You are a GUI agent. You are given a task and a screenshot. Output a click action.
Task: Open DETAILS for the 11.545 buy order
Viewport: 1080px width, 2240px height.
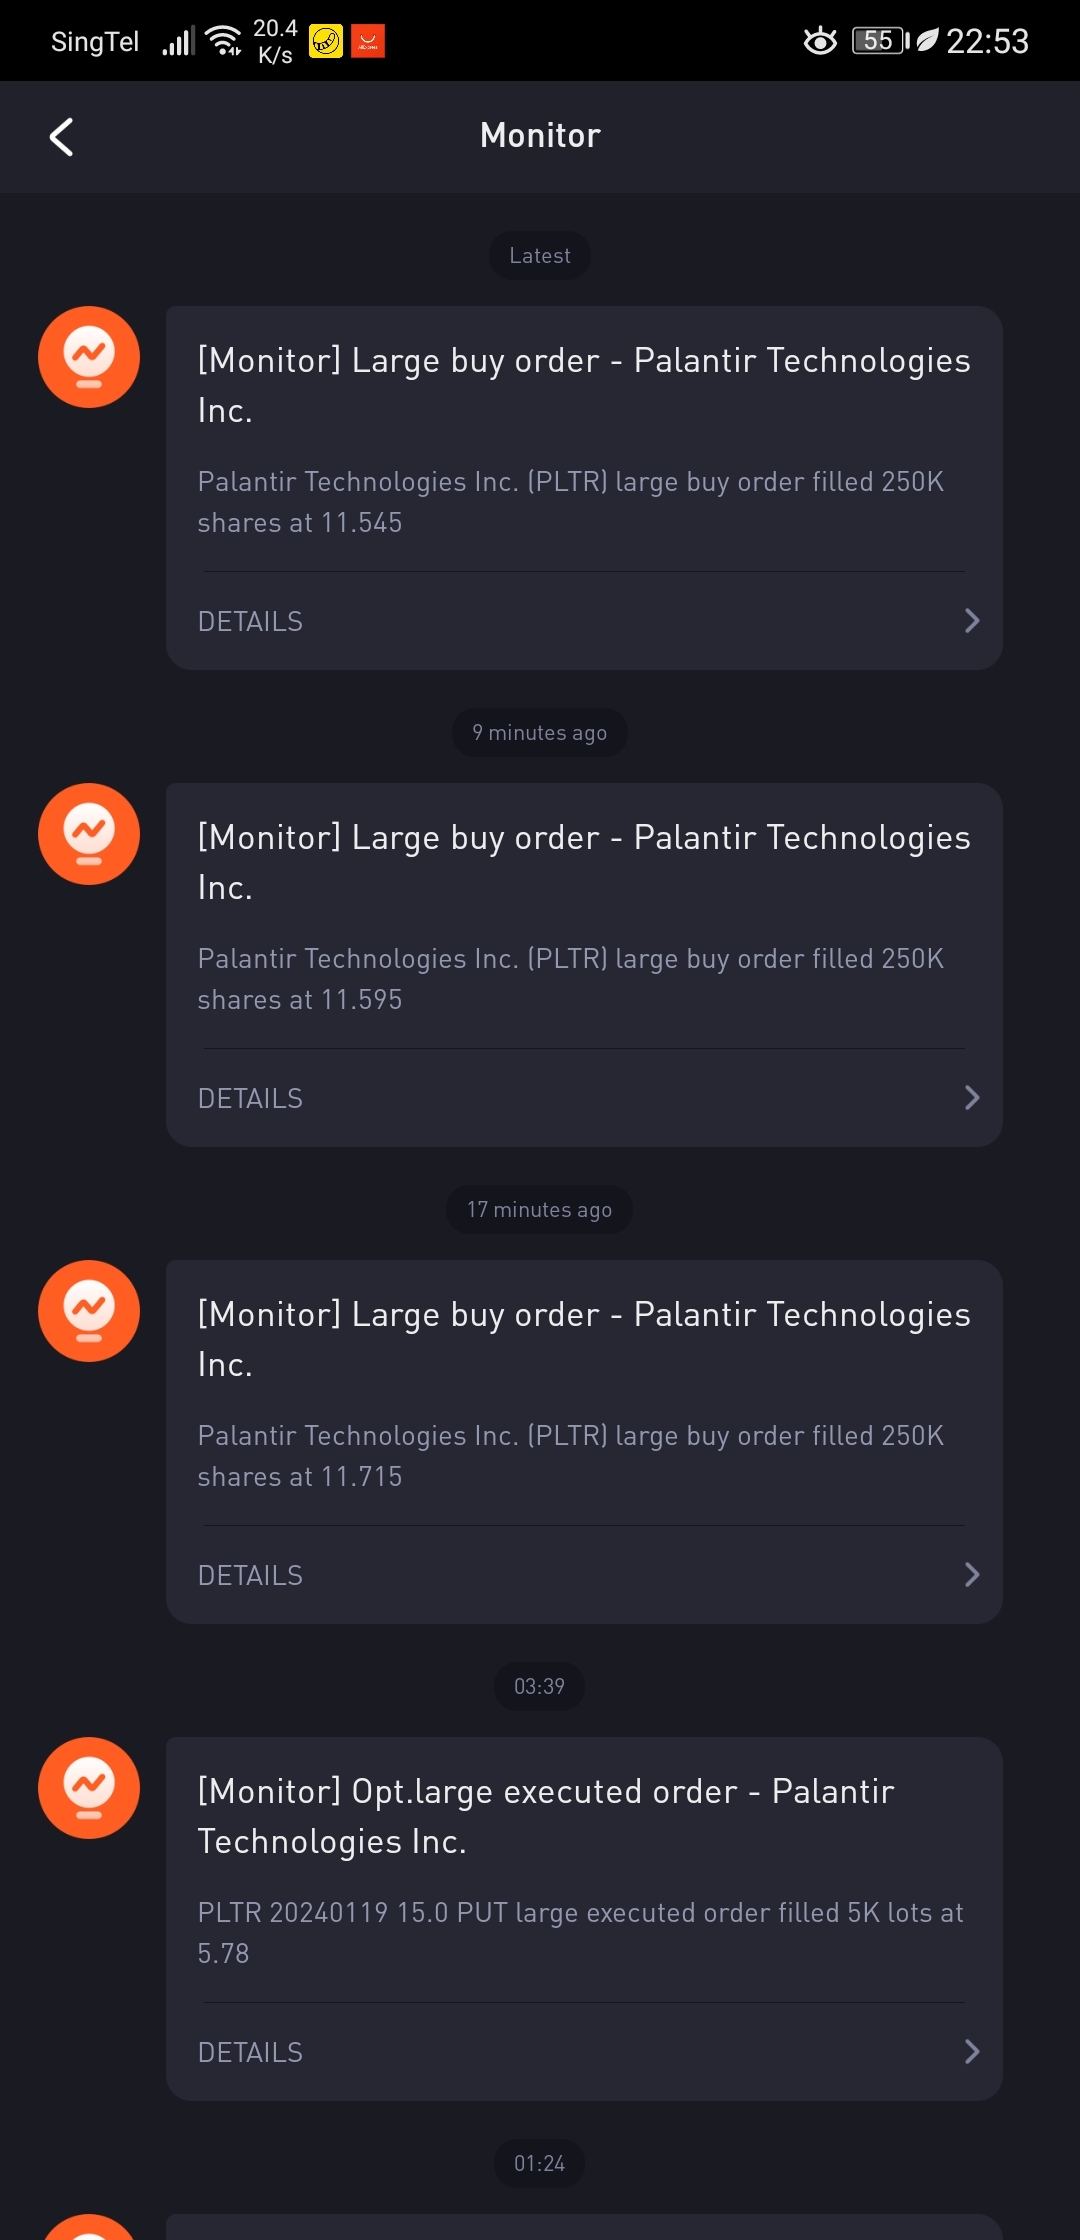pyautogui.click(x=251, y=622)
